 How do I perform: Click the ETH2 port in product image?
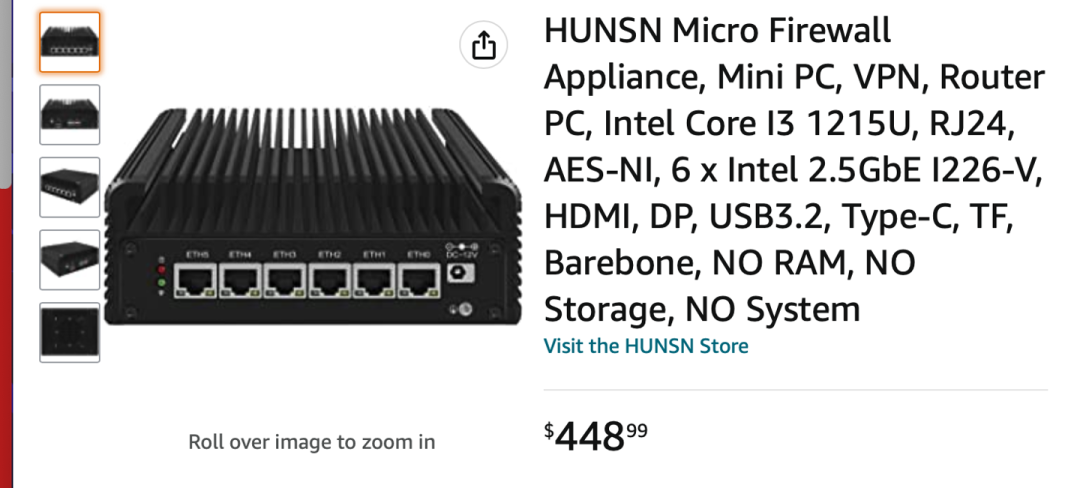click(x=330, y=282)
